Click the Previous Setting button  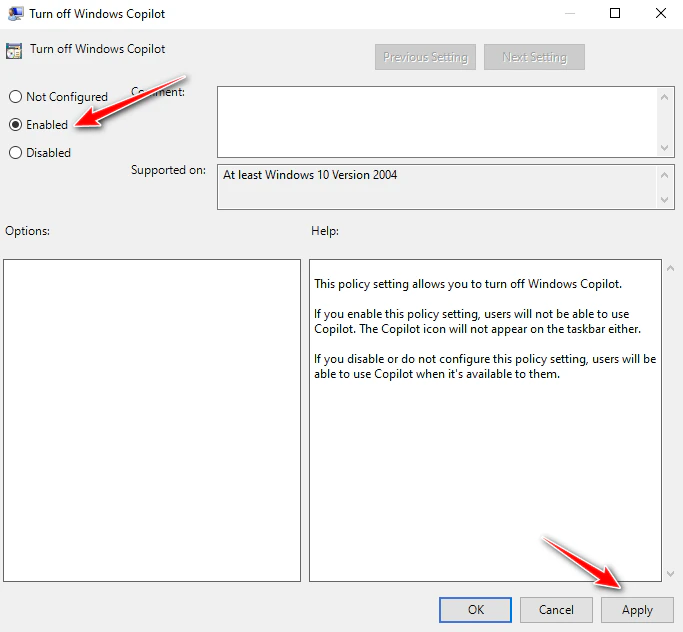(425, 57)
